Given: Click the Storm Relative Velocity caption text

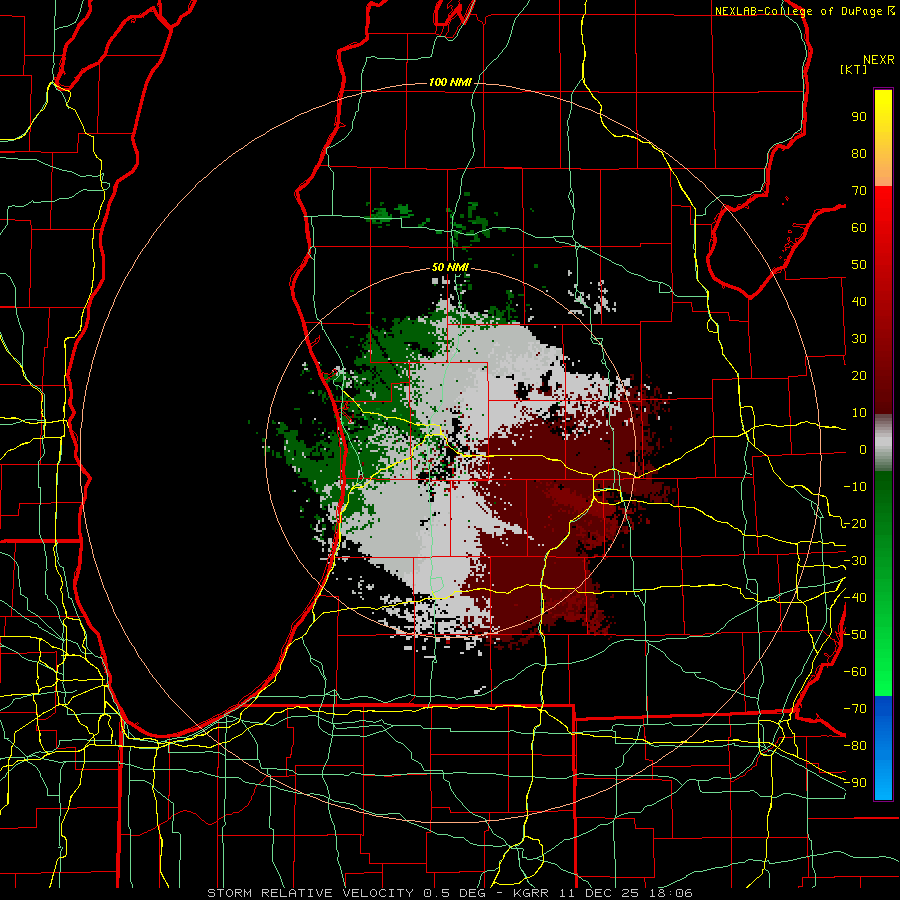Looking at the screenshot, I should tap(449, 893).
